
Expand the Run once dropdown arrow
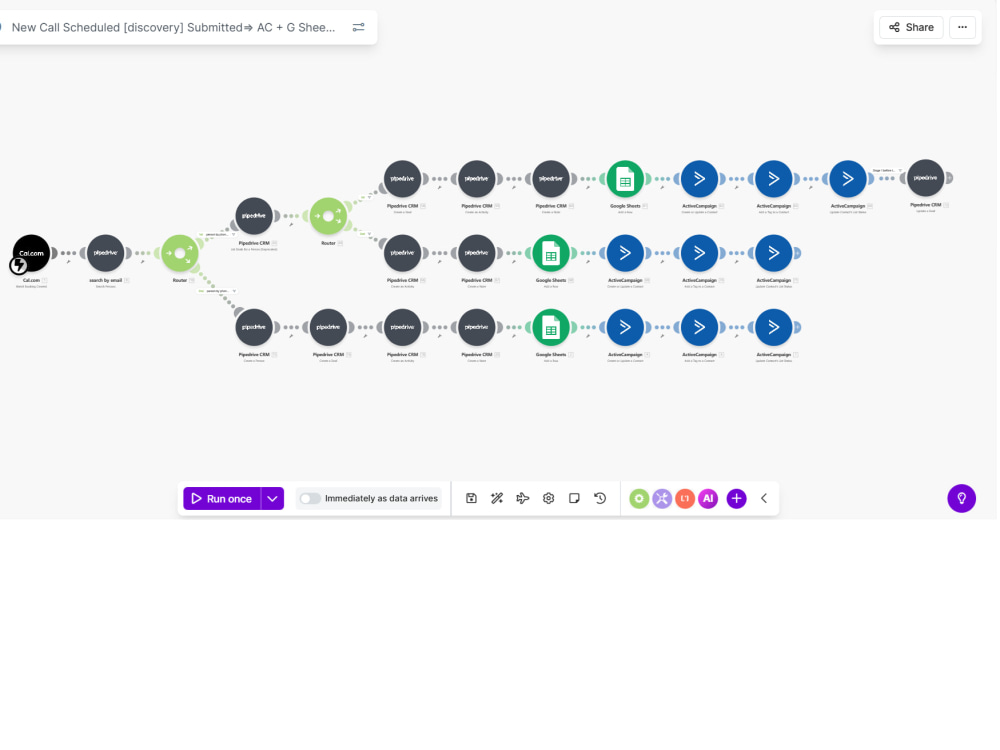click(272, 499)
